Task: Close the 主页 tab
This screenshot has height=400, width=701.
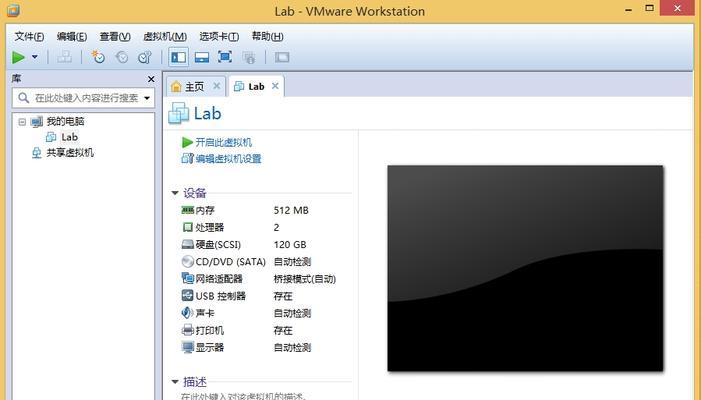Action: point(217,86)
